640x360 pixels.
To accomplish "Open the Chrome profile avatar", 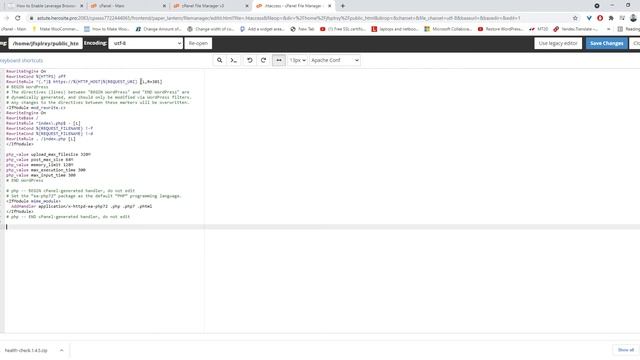I will coord(633,18).
